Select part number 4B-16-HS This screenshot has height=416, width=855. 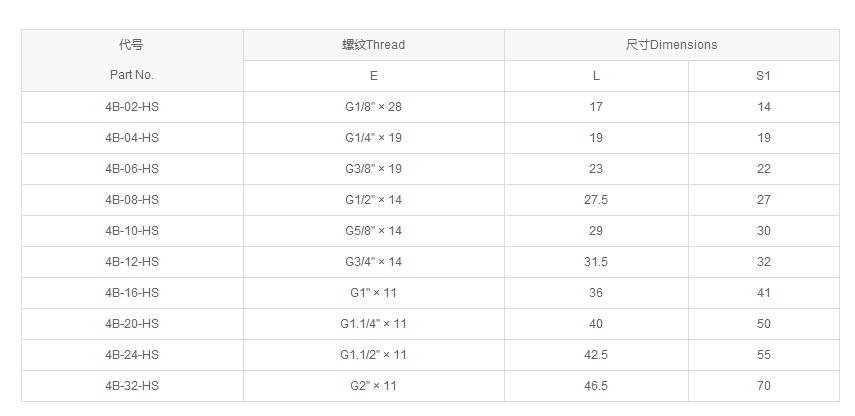pos(132,293)
